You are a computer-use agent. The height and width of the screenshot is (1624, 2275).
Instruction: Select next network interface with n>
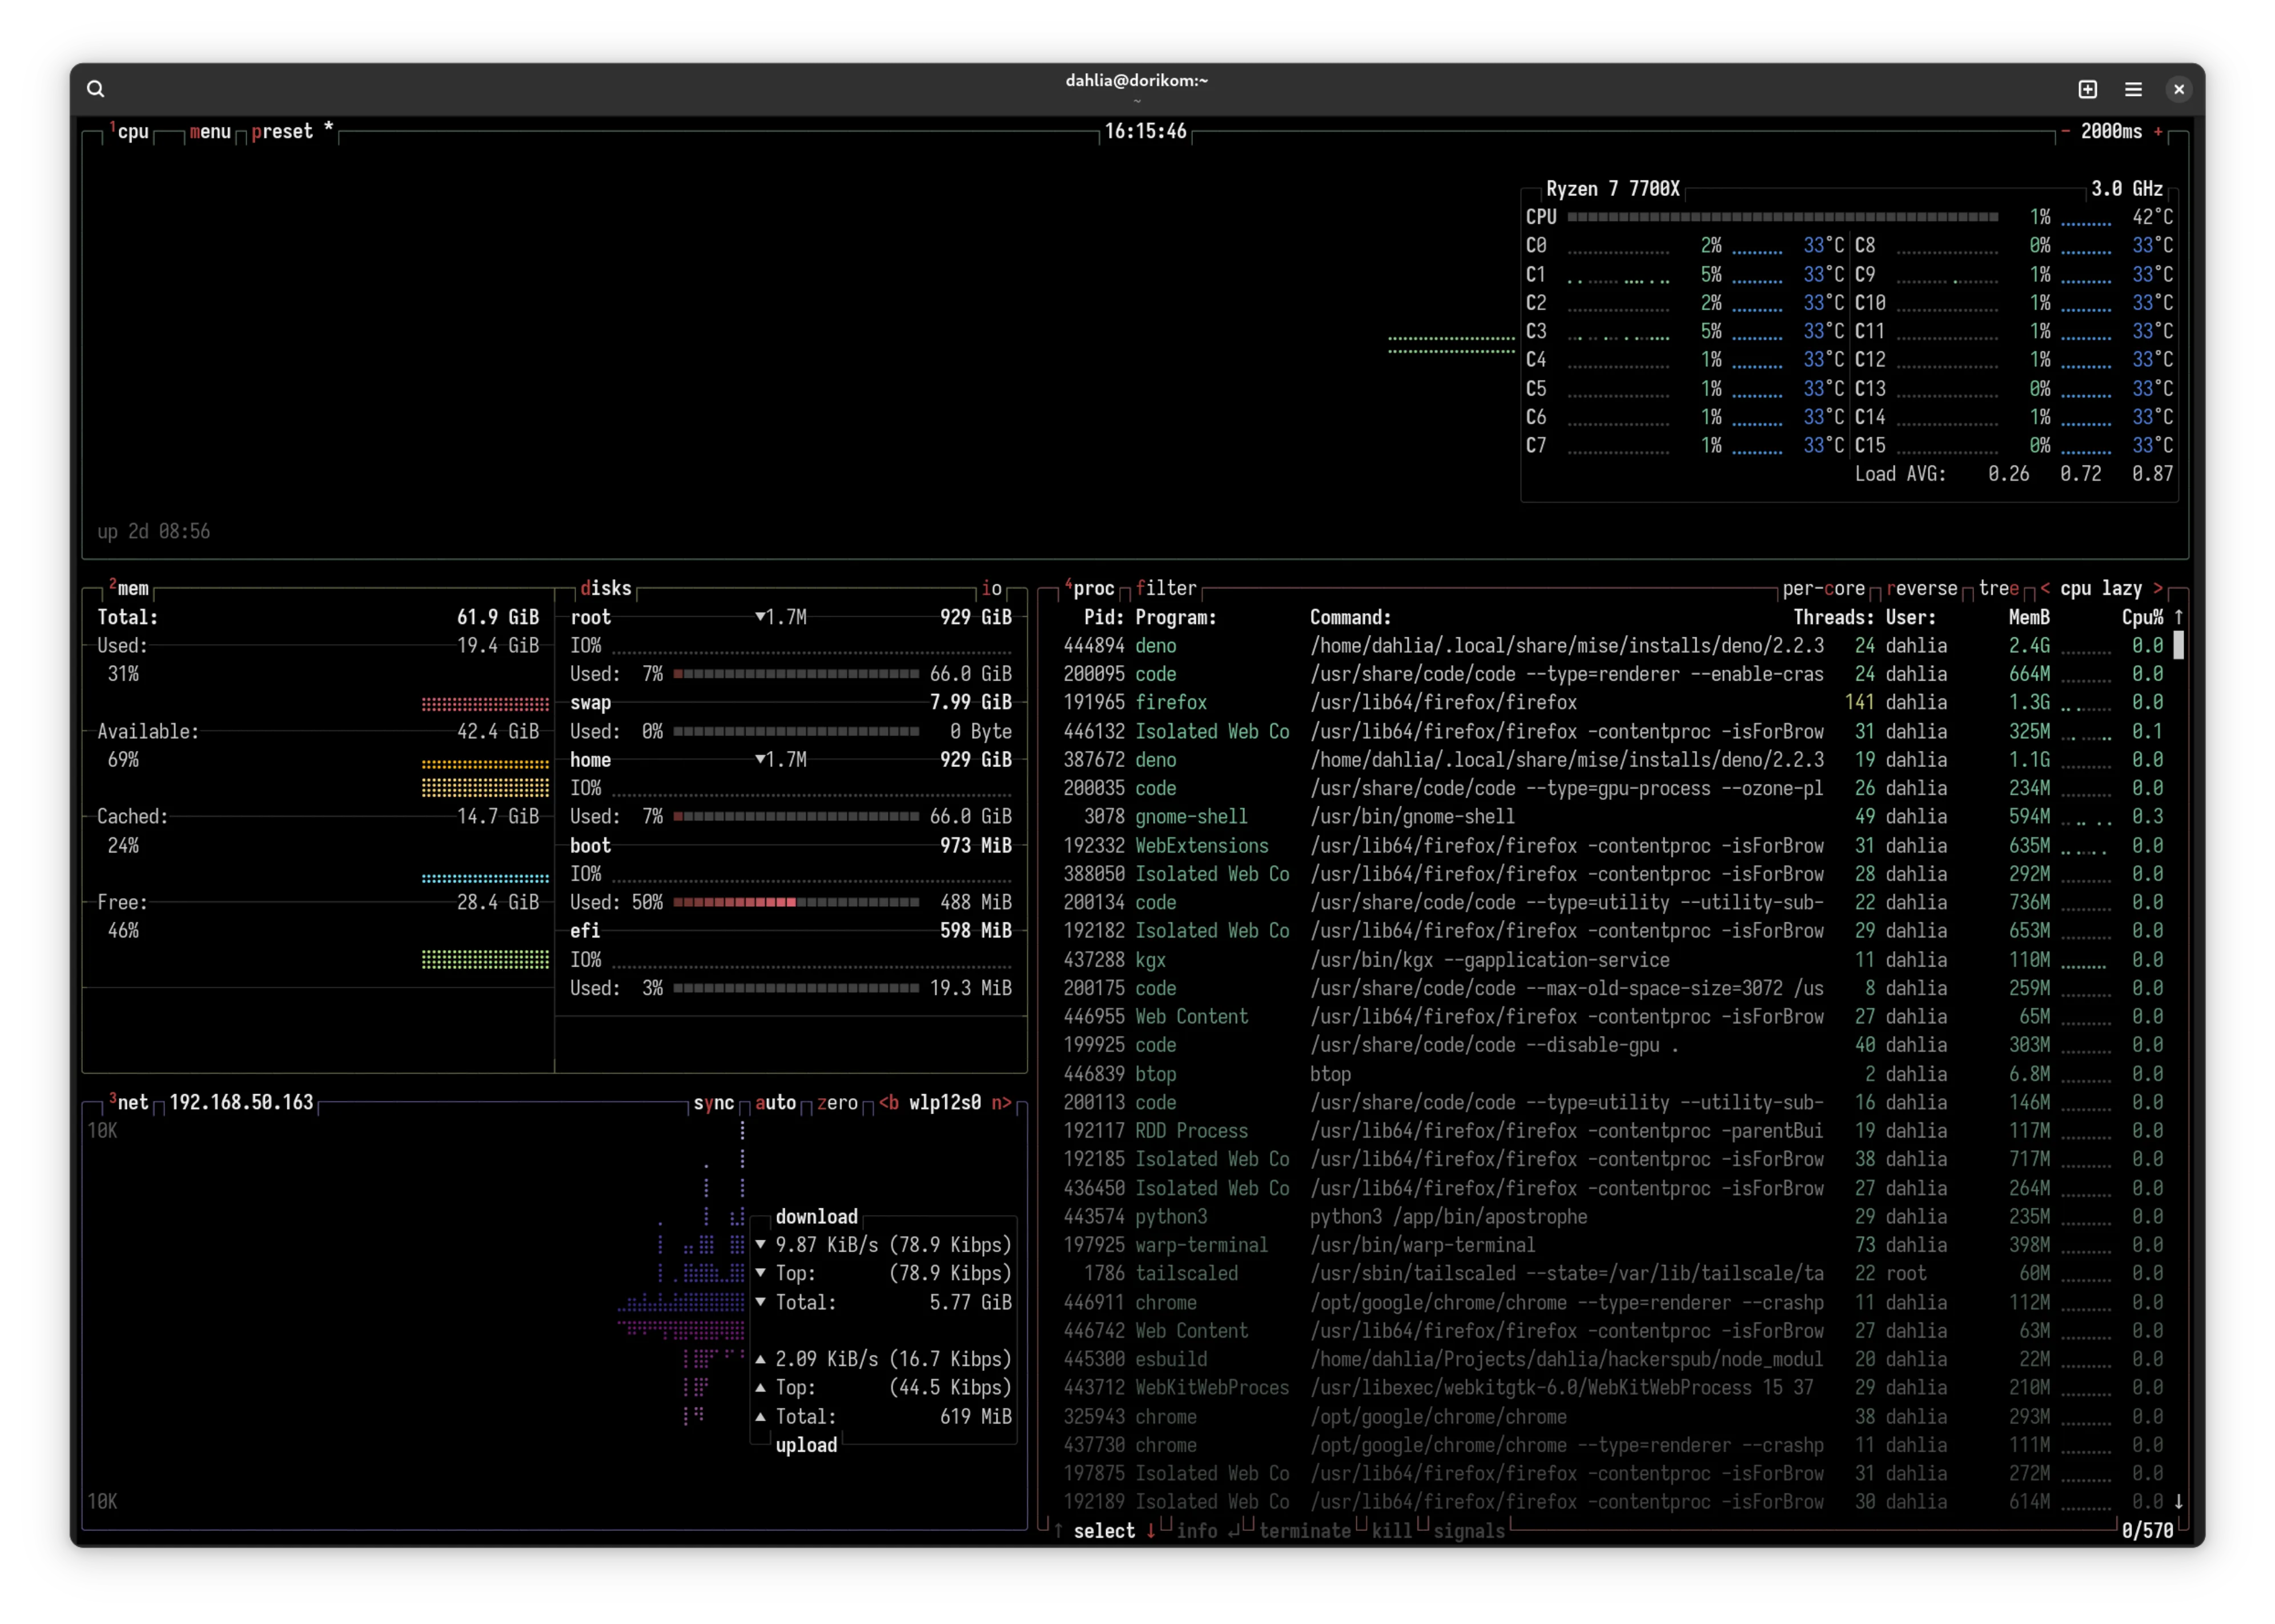point(1001,1102)
